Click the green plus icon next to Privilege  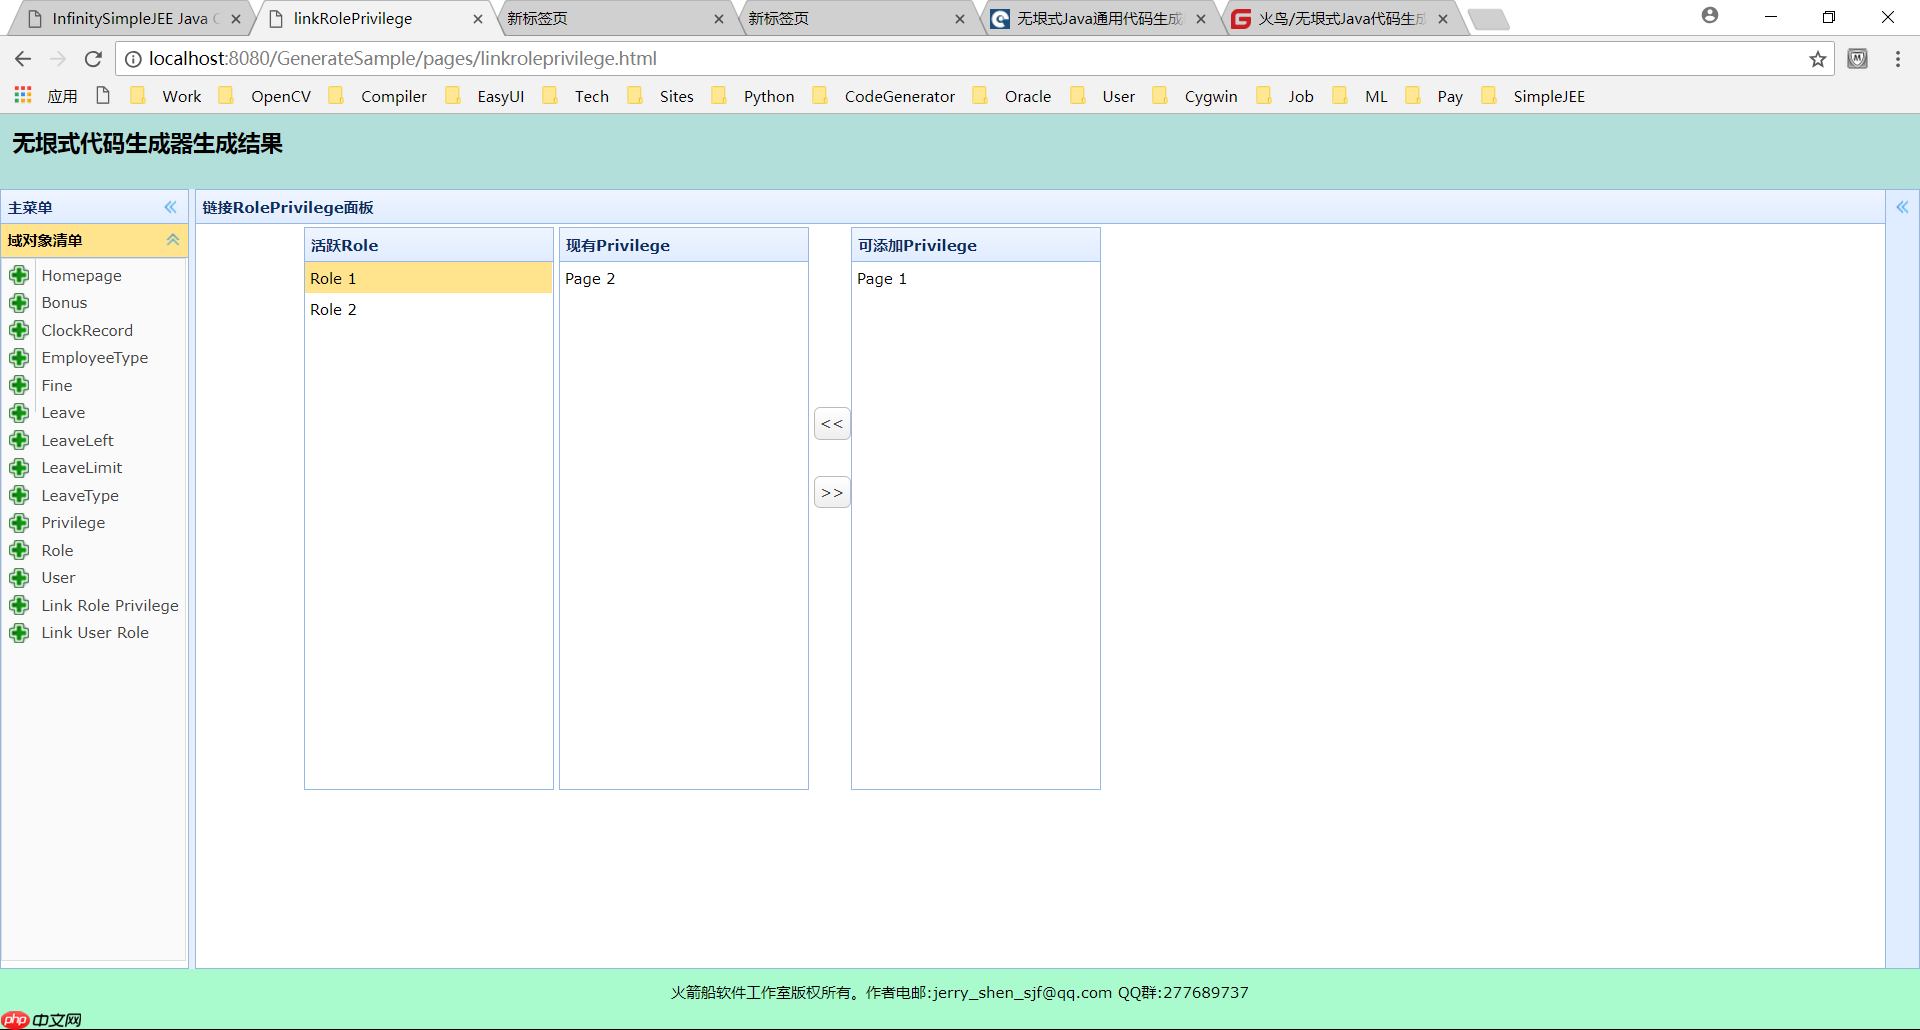click(x=19, y=523)
